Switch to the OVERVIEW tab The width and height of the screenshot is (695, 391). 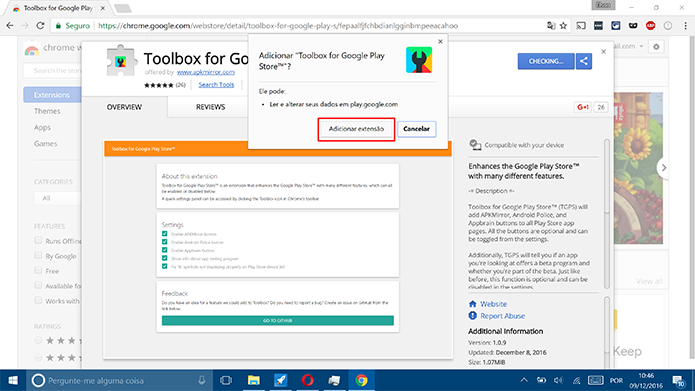point(124,107)
